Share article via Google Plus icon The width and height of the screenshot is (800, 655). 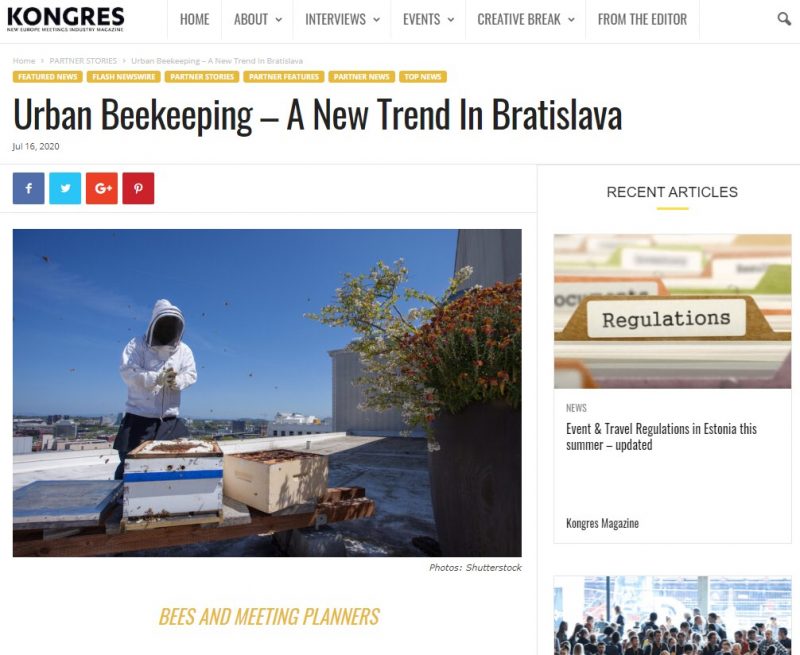(102, 188)
